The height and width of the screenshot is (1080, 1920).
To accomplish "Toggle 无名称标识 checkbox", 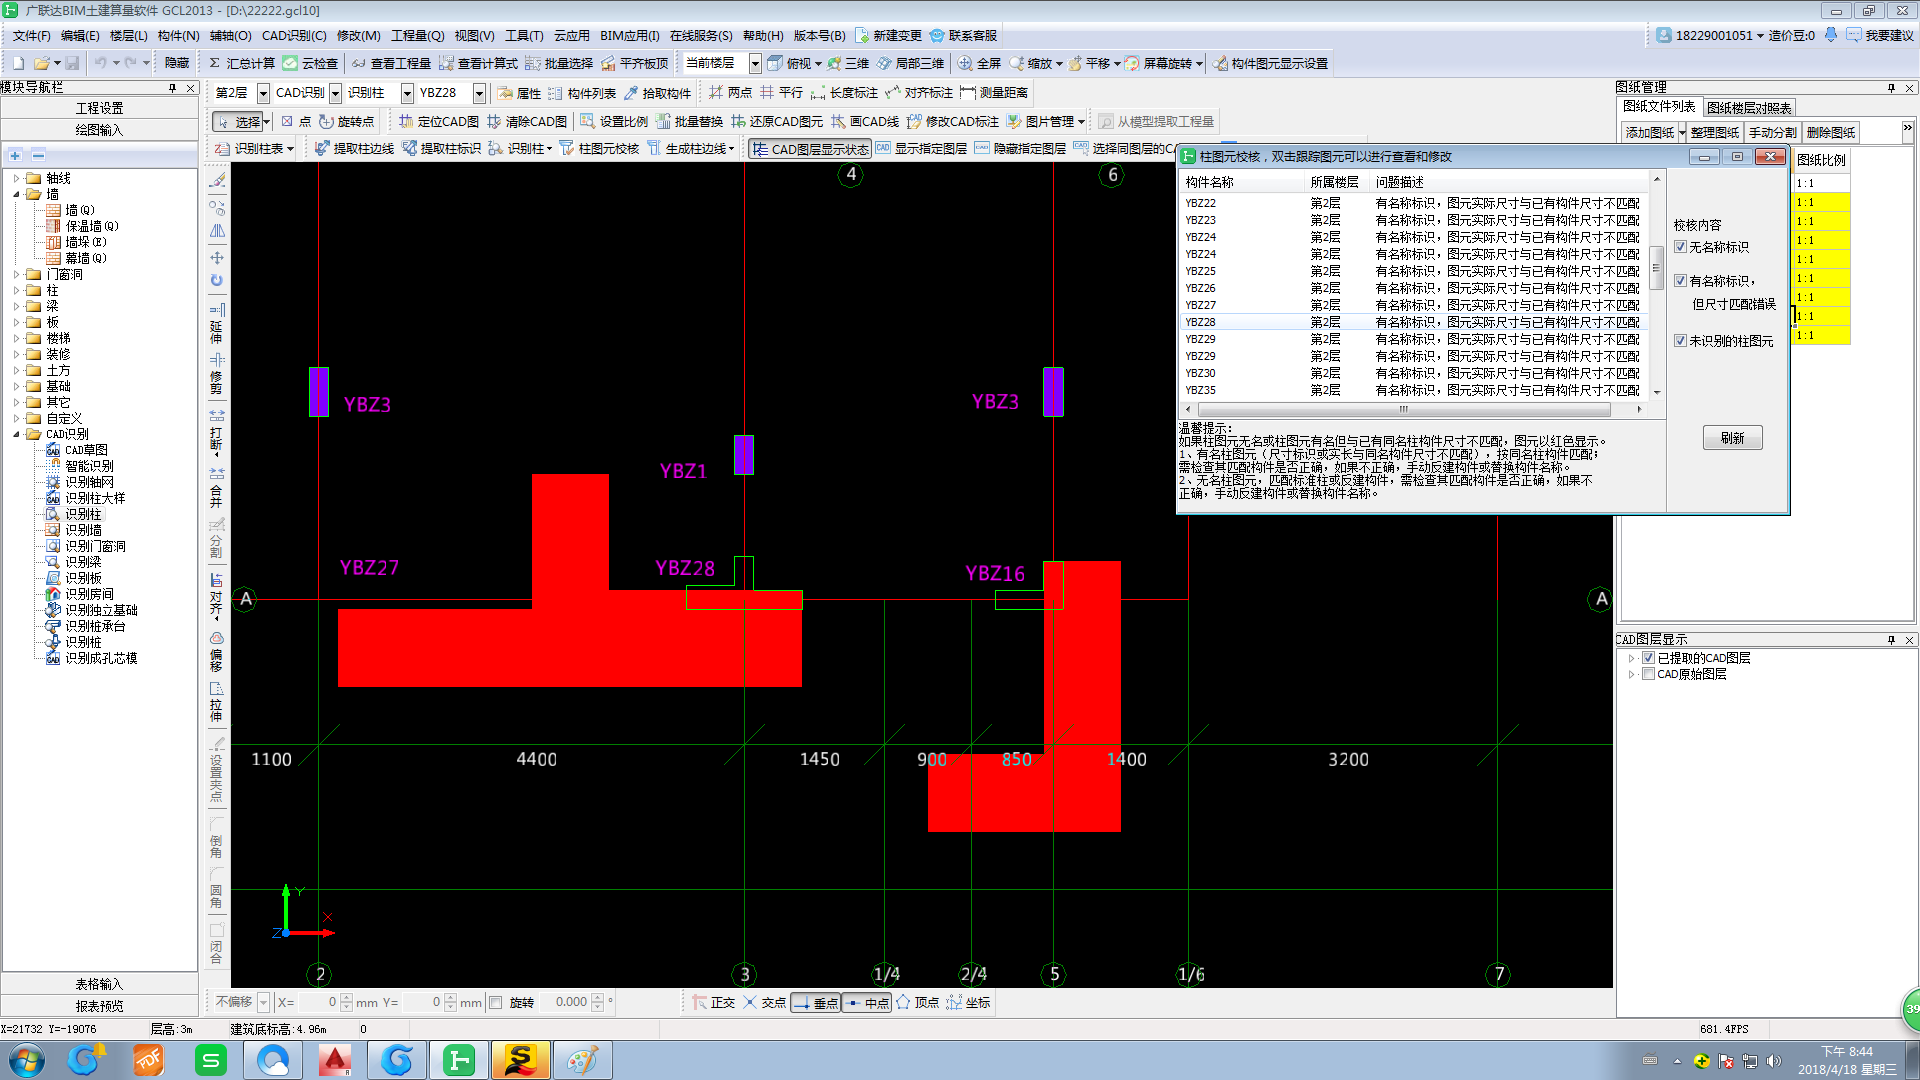I will coord(1681,247).
